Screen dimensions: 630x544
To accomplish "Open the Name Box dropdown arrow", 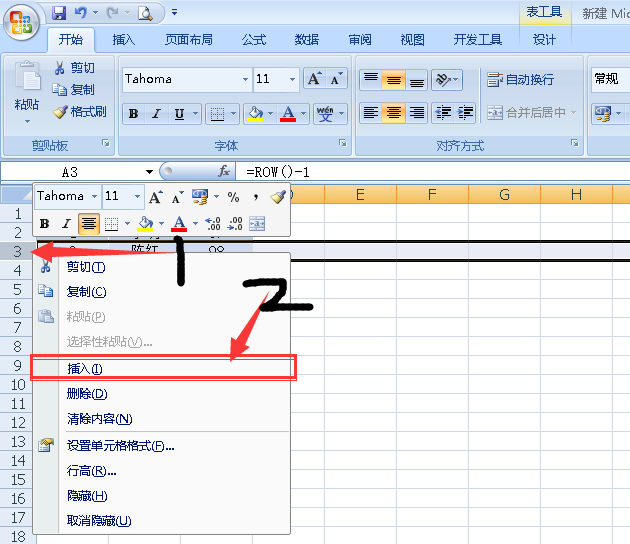I will coord(149,172).
